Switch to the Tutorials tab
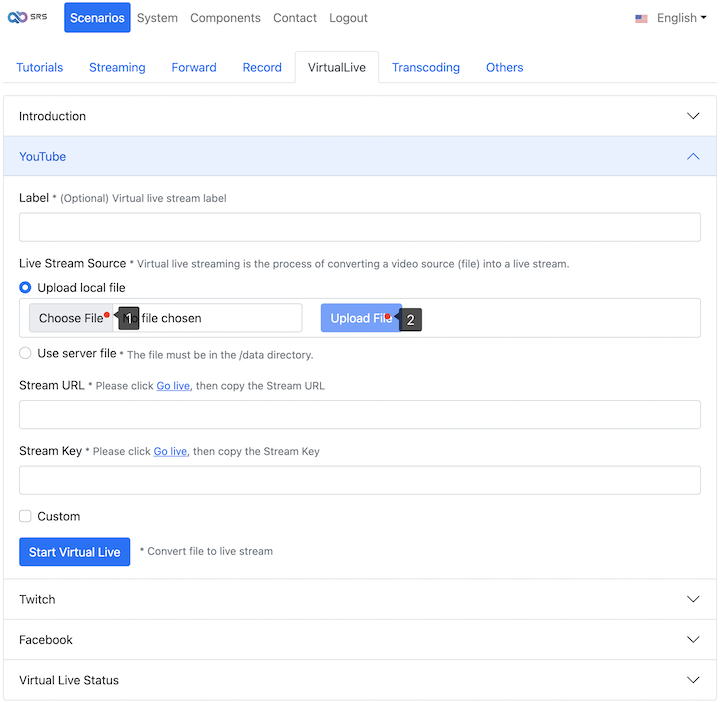 (x=39, y=67)
